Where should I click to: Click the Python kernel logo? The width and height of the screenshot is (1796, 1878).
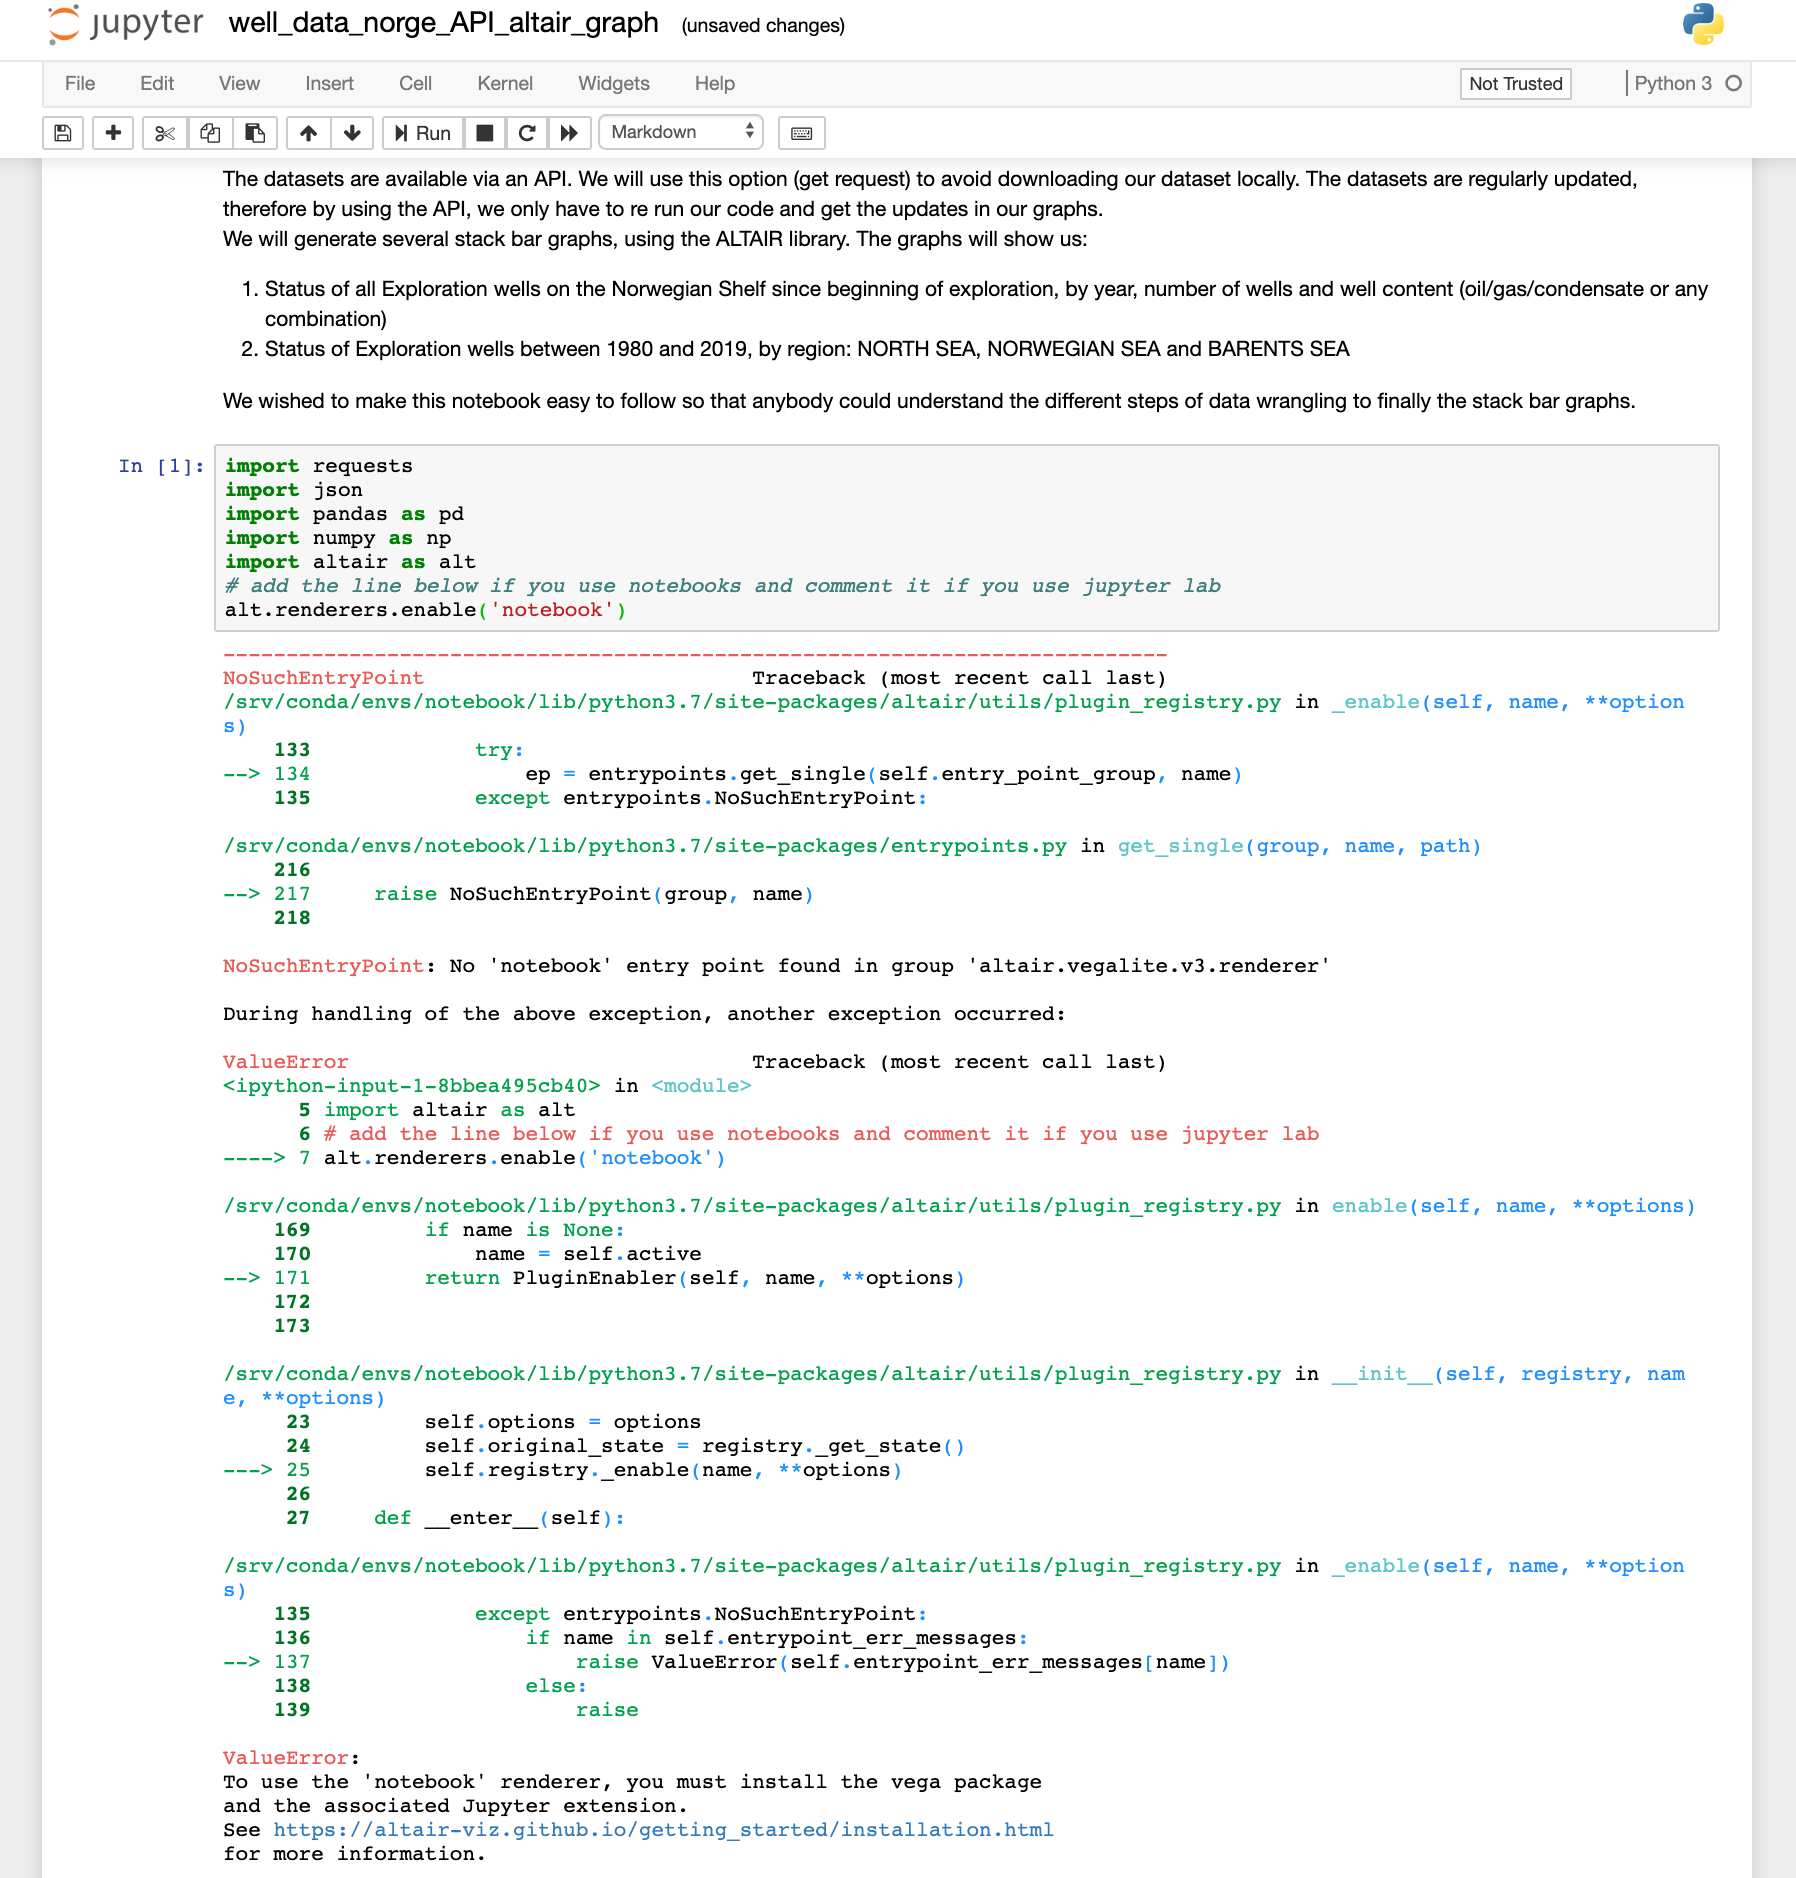click(x=1704, y=24)
